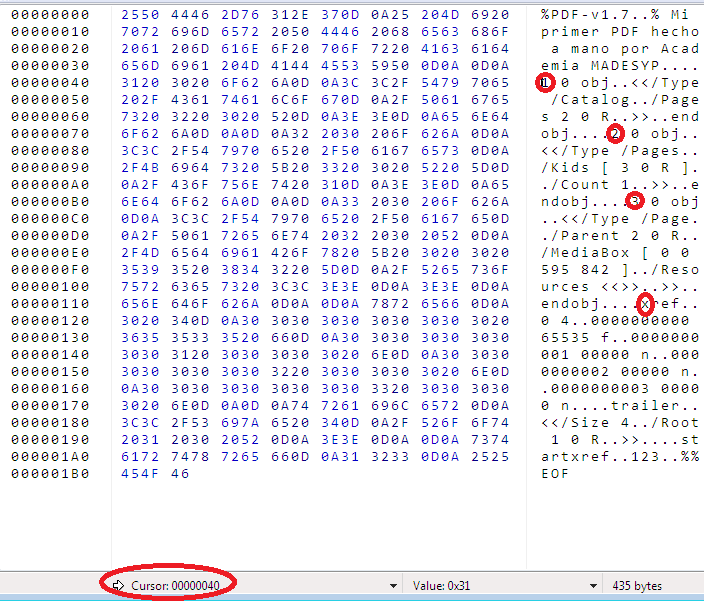Click hex cell 696D
This screenshot has width=704, height=601.
190,32
